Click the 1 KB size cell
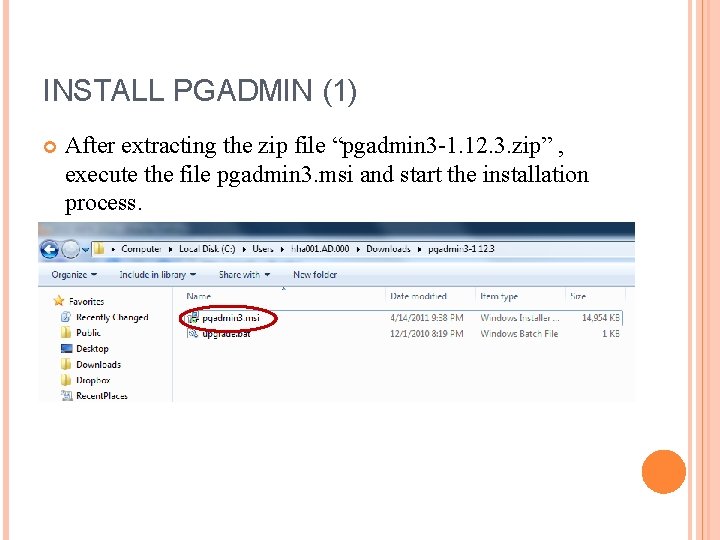 click(x=611, y=334)
